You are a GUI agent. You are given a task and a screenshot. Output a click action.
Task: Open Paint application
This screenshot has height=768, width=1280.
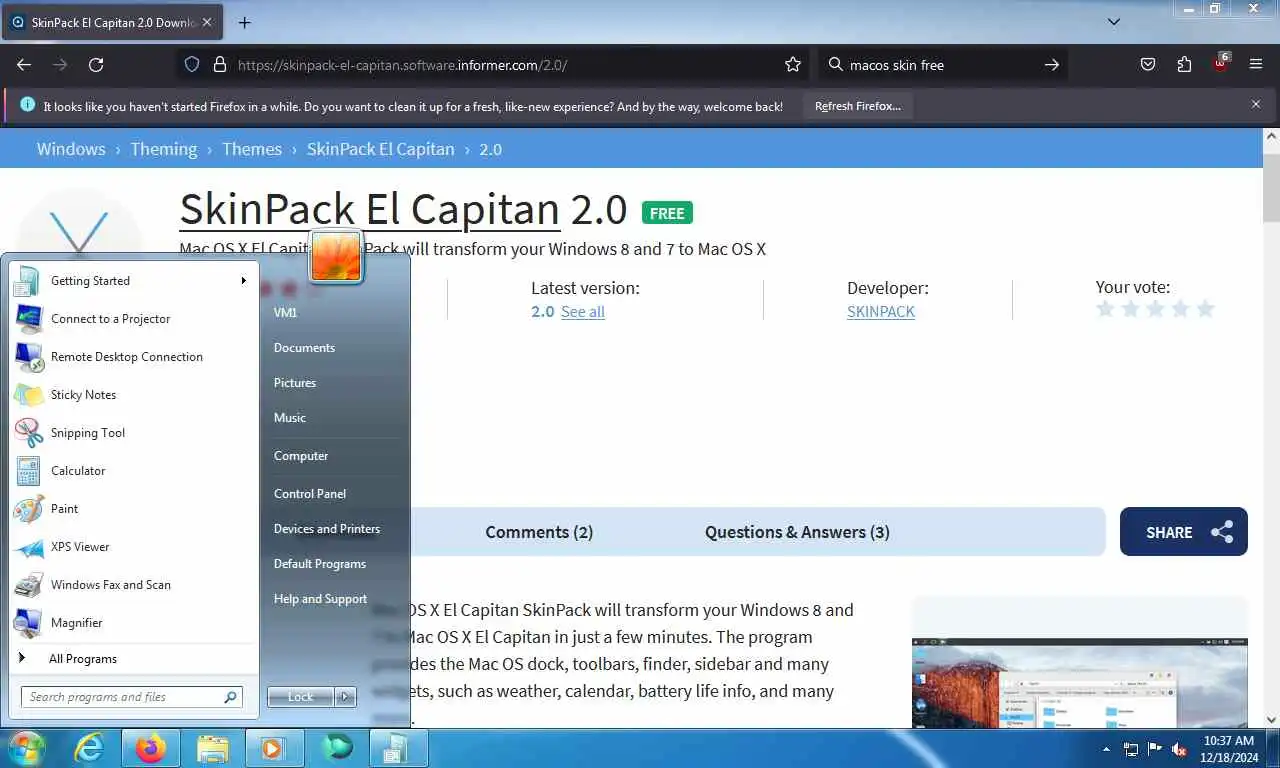(132, 509)
